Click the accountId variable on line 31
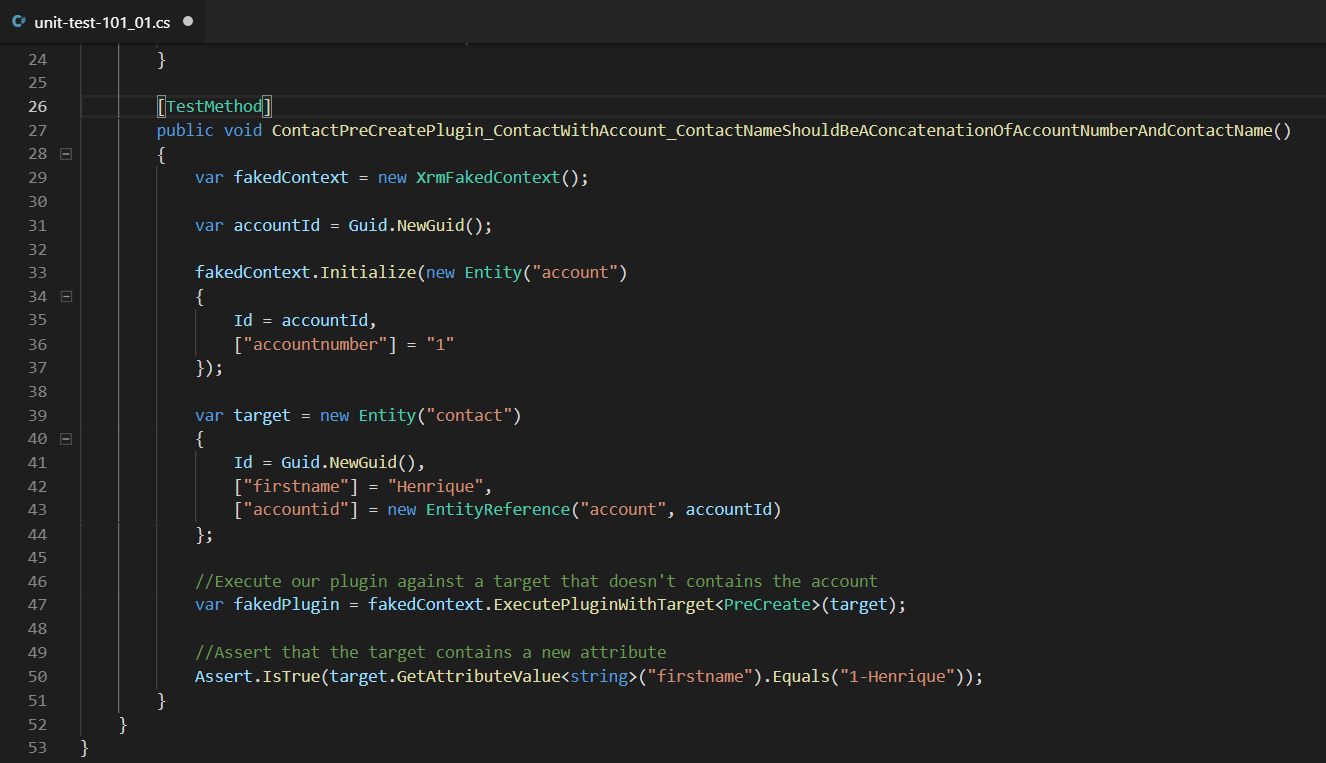 click(x=276, y=225)
